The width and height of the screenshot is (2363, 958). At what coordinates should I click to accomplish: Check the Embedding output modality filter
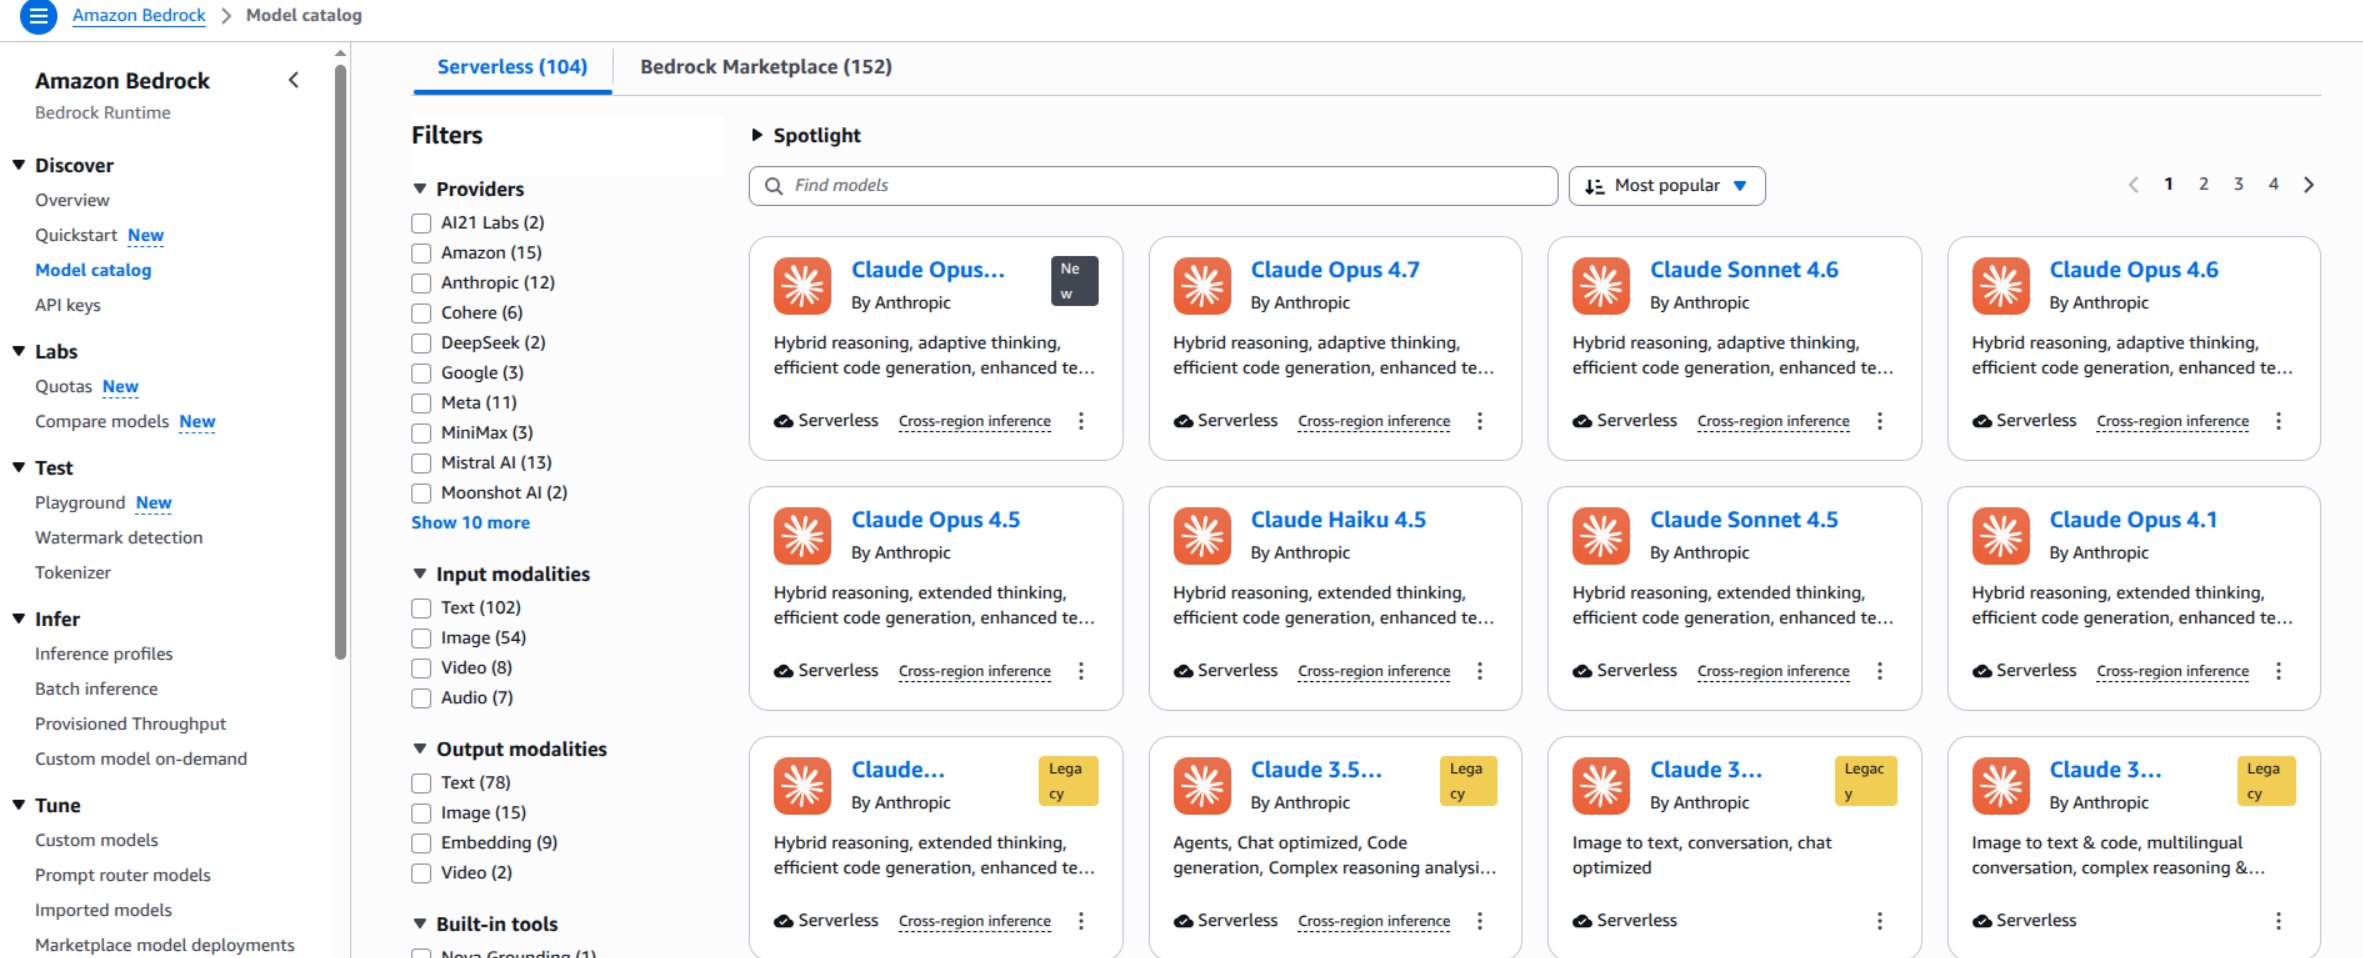(x=421, y=843)
